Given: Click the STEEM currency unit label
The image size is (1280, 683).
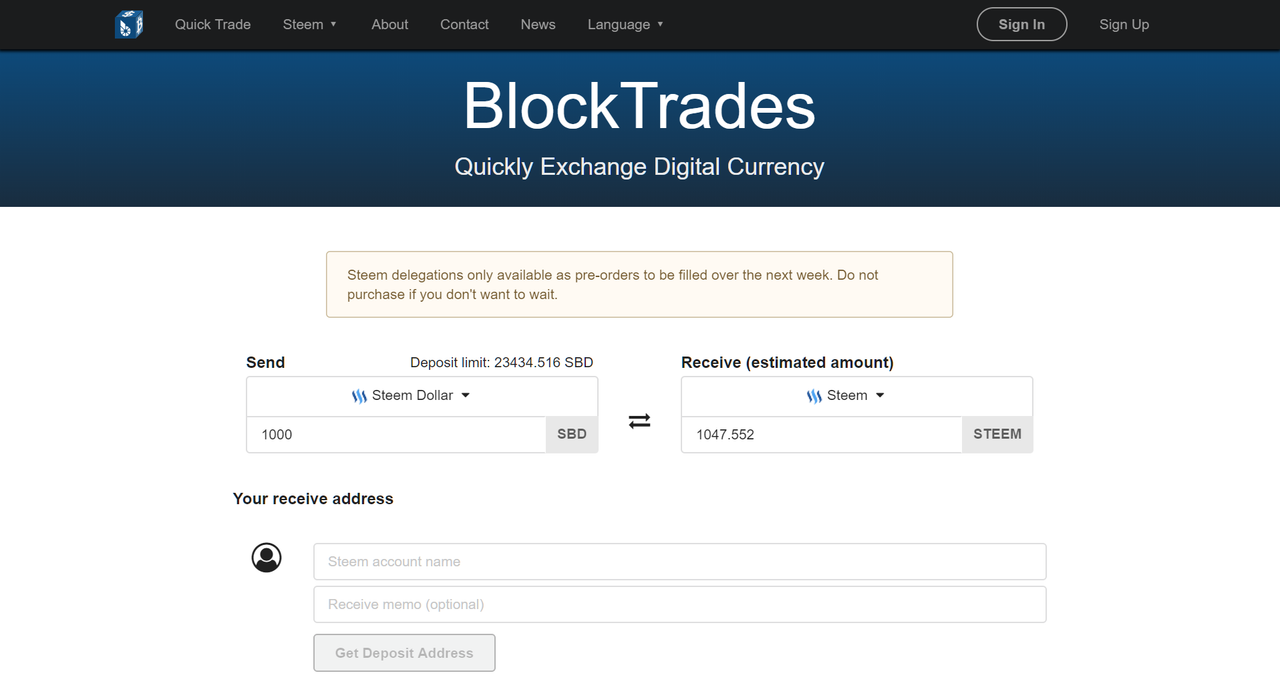Looking at the screenshot, I should pos(998,434).
